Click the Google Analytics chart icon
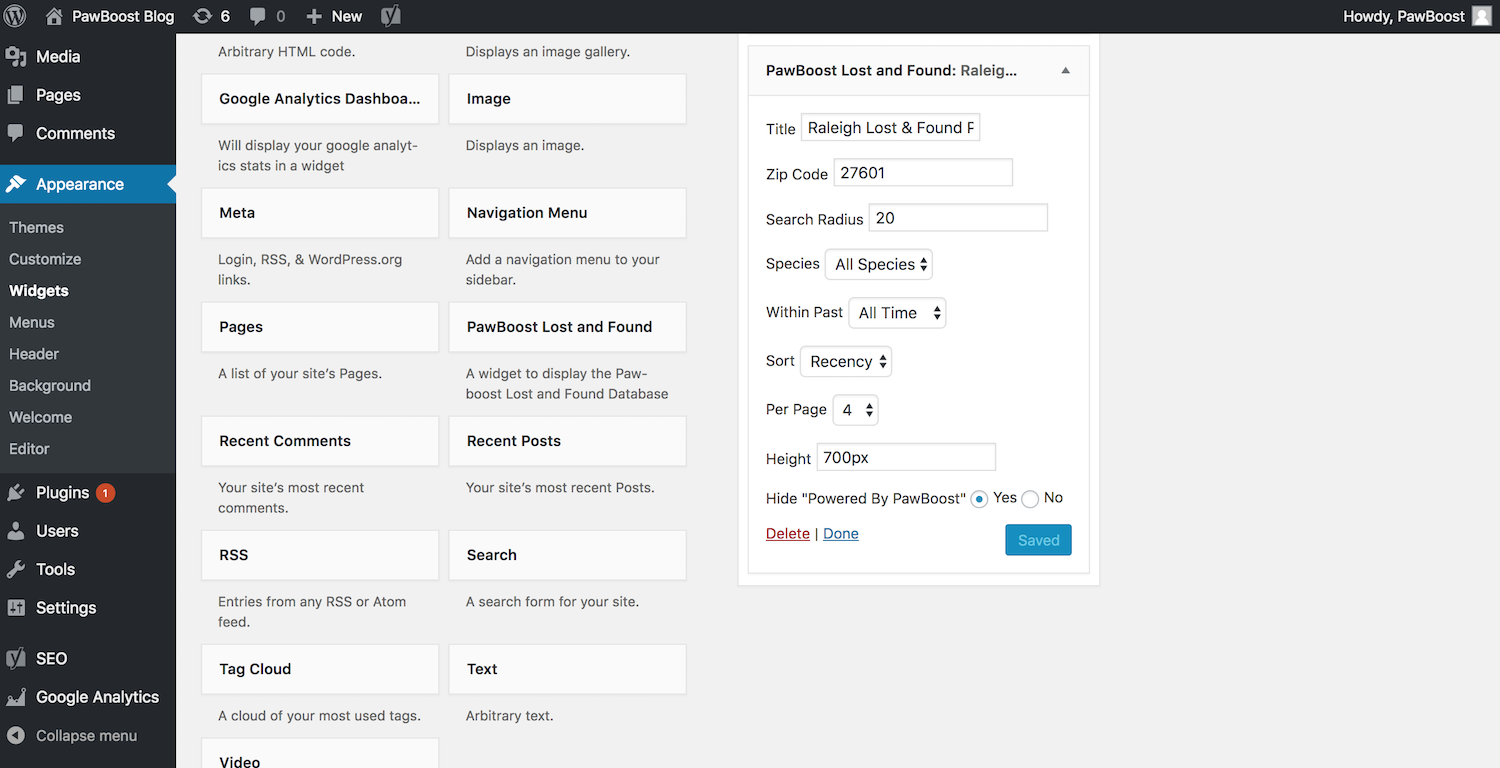The height and width of the screenshot is (768, 1500). click(x=16, y=697)
